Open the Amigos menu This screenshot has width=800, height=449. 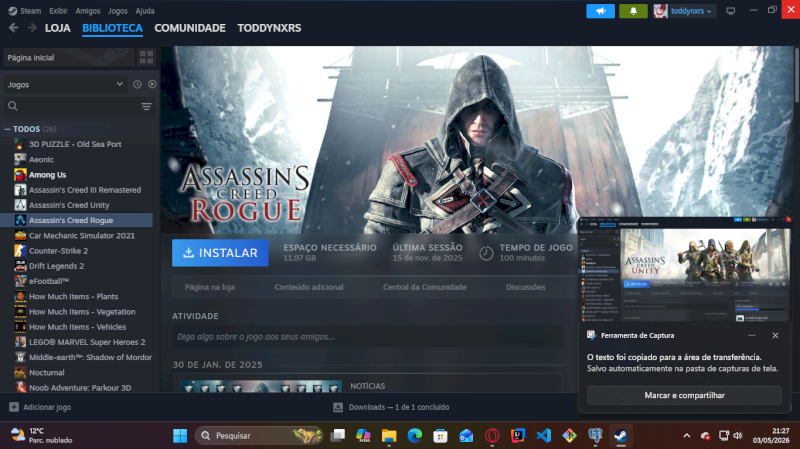click(x=88, y=11)
